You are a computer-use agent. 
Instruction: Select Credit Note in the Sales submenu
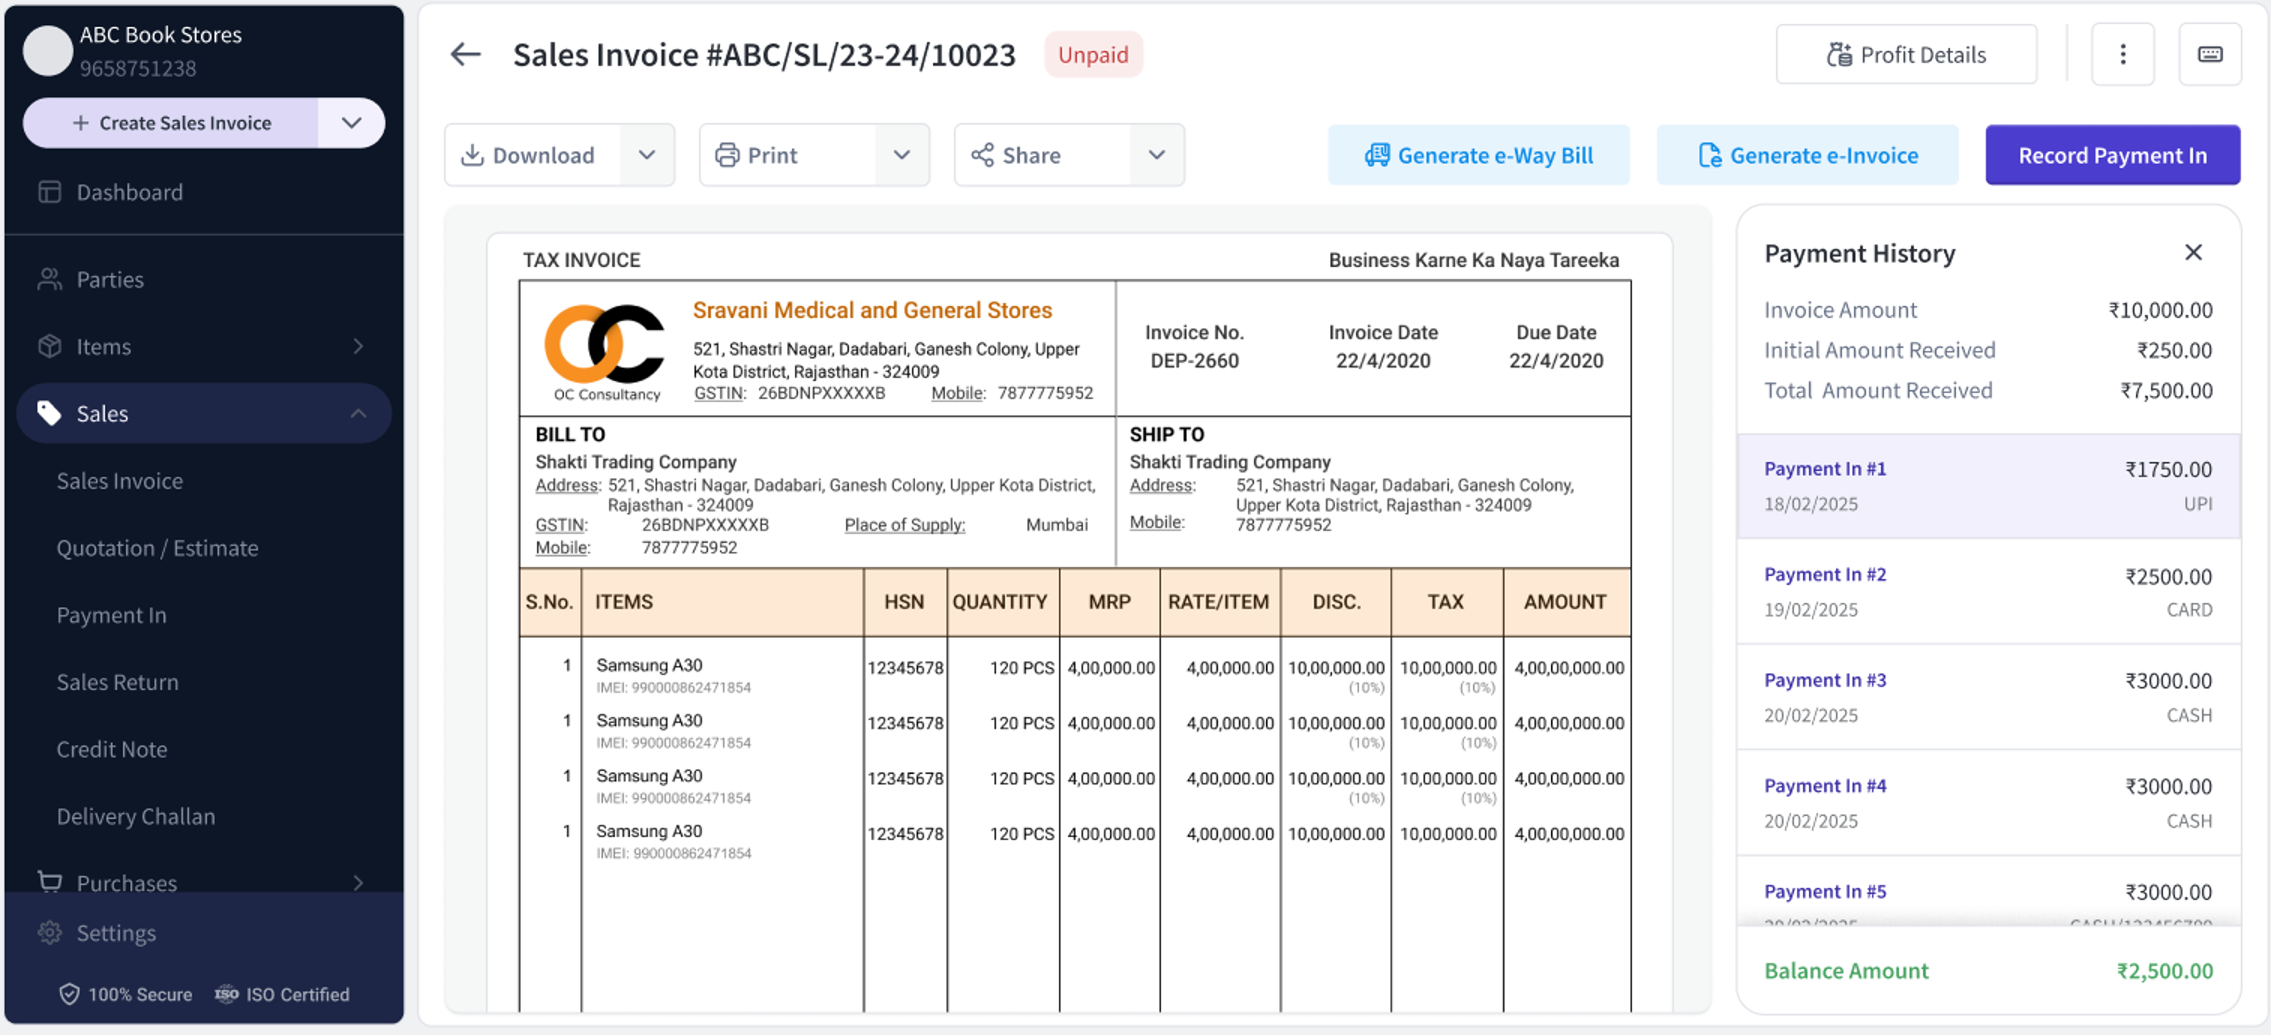(x=112, y=749)
